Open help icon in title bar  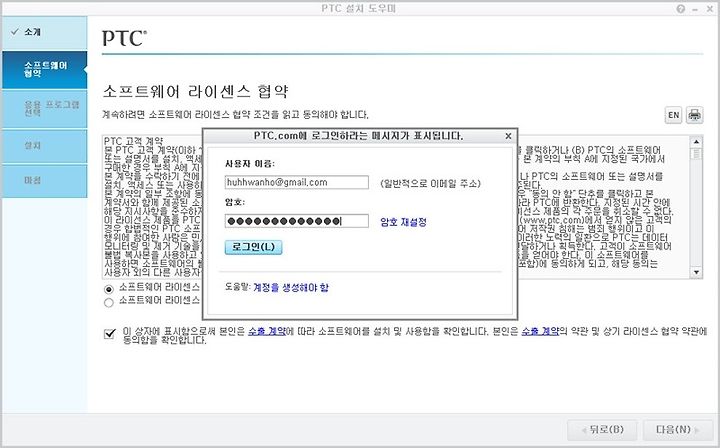coord(681,9)
